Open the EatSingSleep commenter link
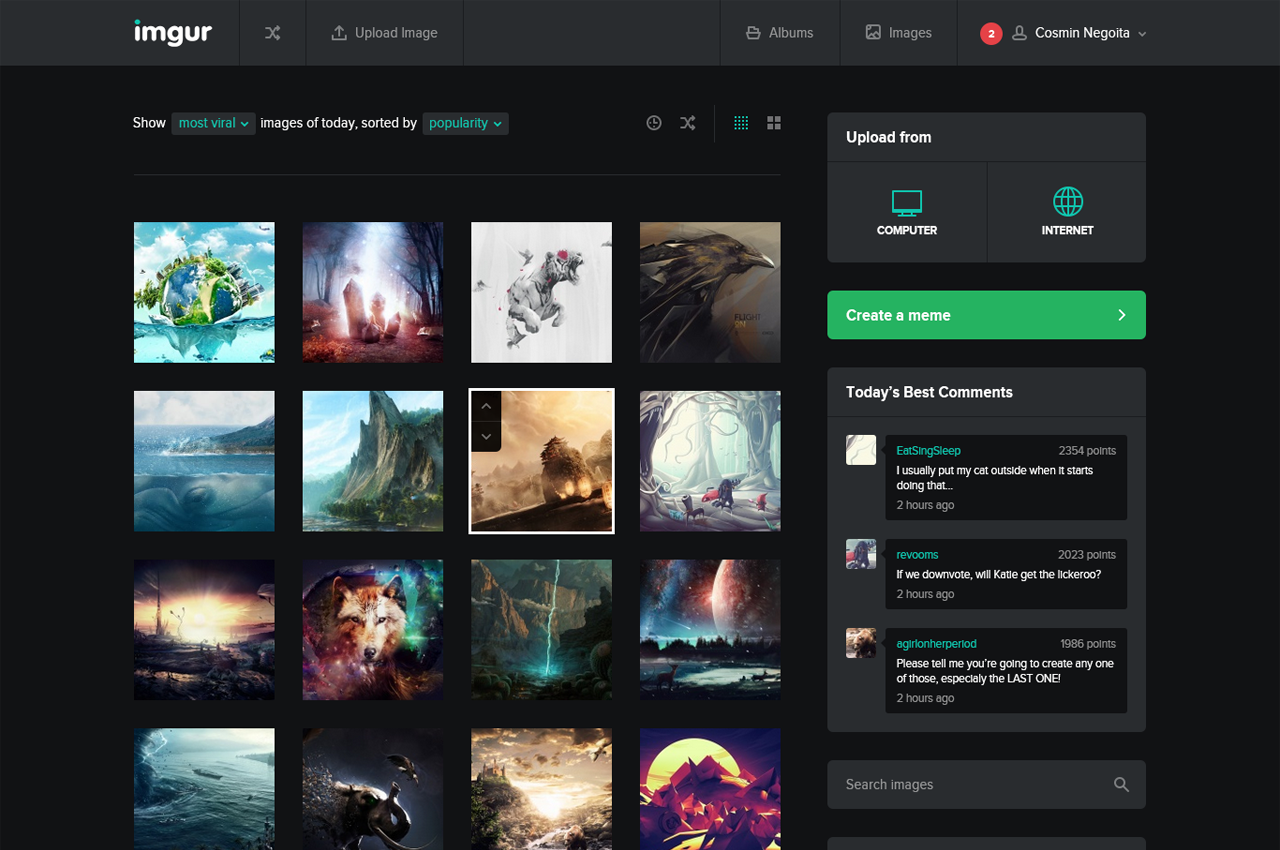The height and width of the screenshot is (850, 1280). tap(928, 451)
